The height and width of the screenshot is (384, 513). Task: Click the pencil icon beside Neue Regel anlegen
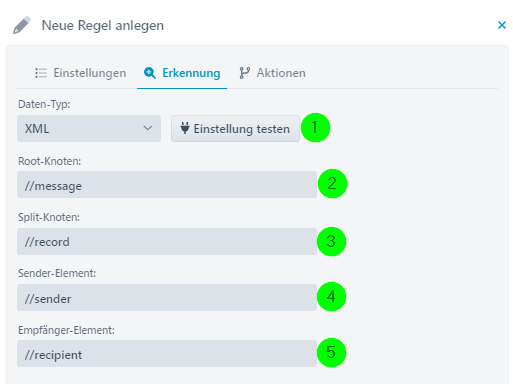(x=22, y=25)
